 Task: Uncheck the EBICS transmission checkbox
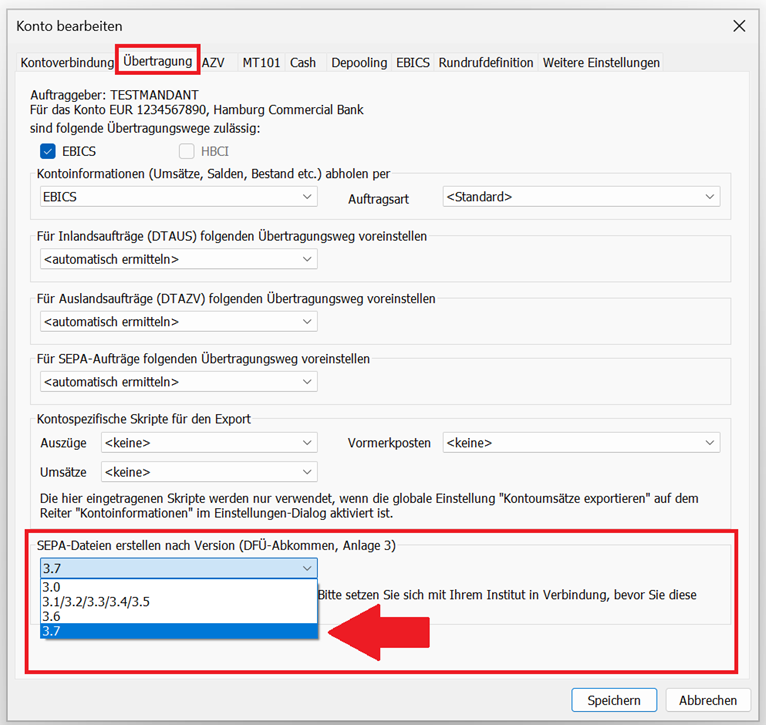48,151
